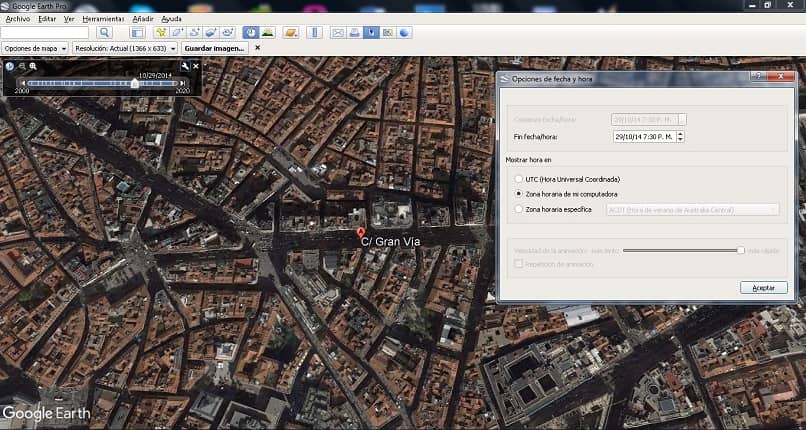Select the add polygon tool

pos(178,33)
